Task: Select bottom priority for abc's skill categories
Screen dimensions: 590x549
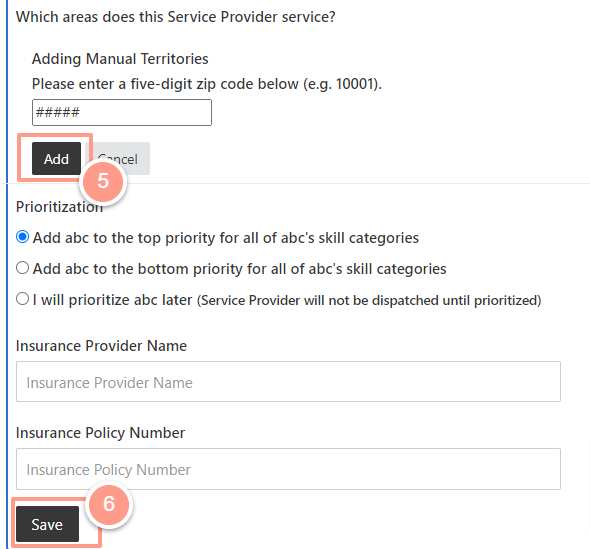Action: 23,268
